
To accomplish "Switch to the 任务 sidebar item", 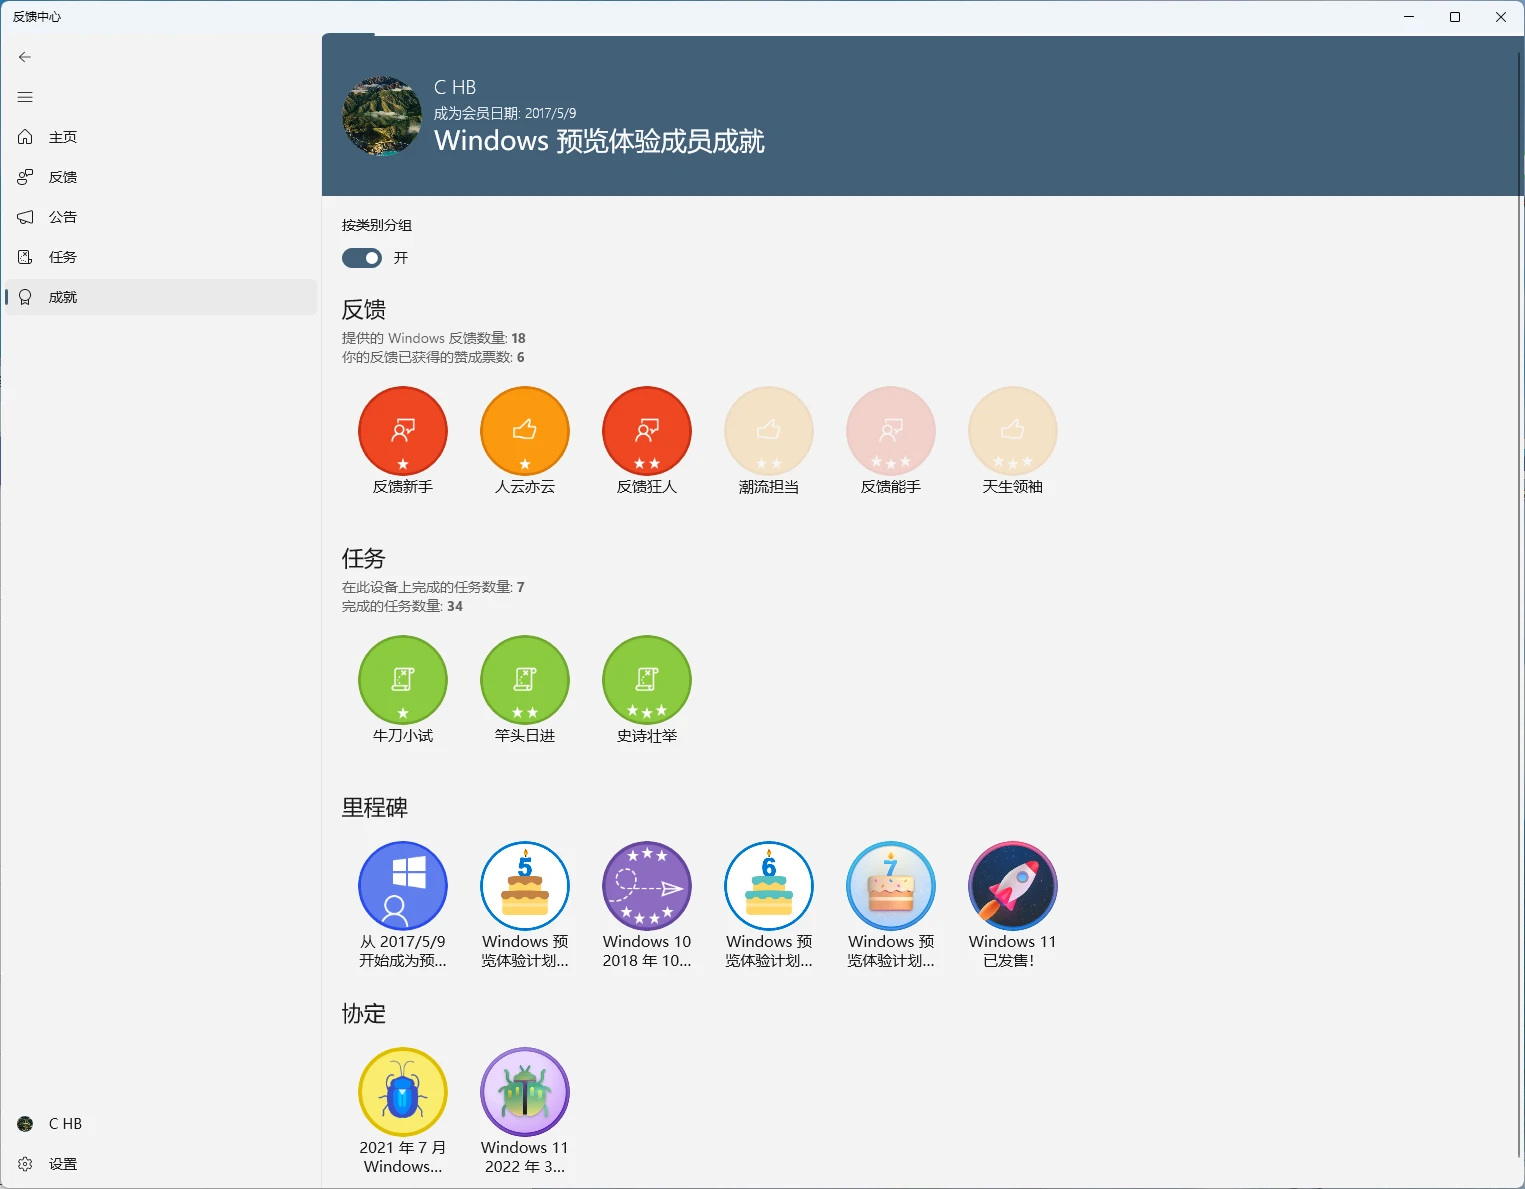I will (62, 257).
